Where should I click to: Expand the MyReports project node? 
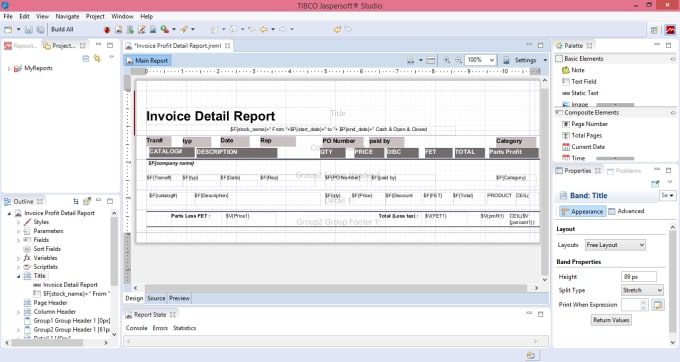pos(9,68)
